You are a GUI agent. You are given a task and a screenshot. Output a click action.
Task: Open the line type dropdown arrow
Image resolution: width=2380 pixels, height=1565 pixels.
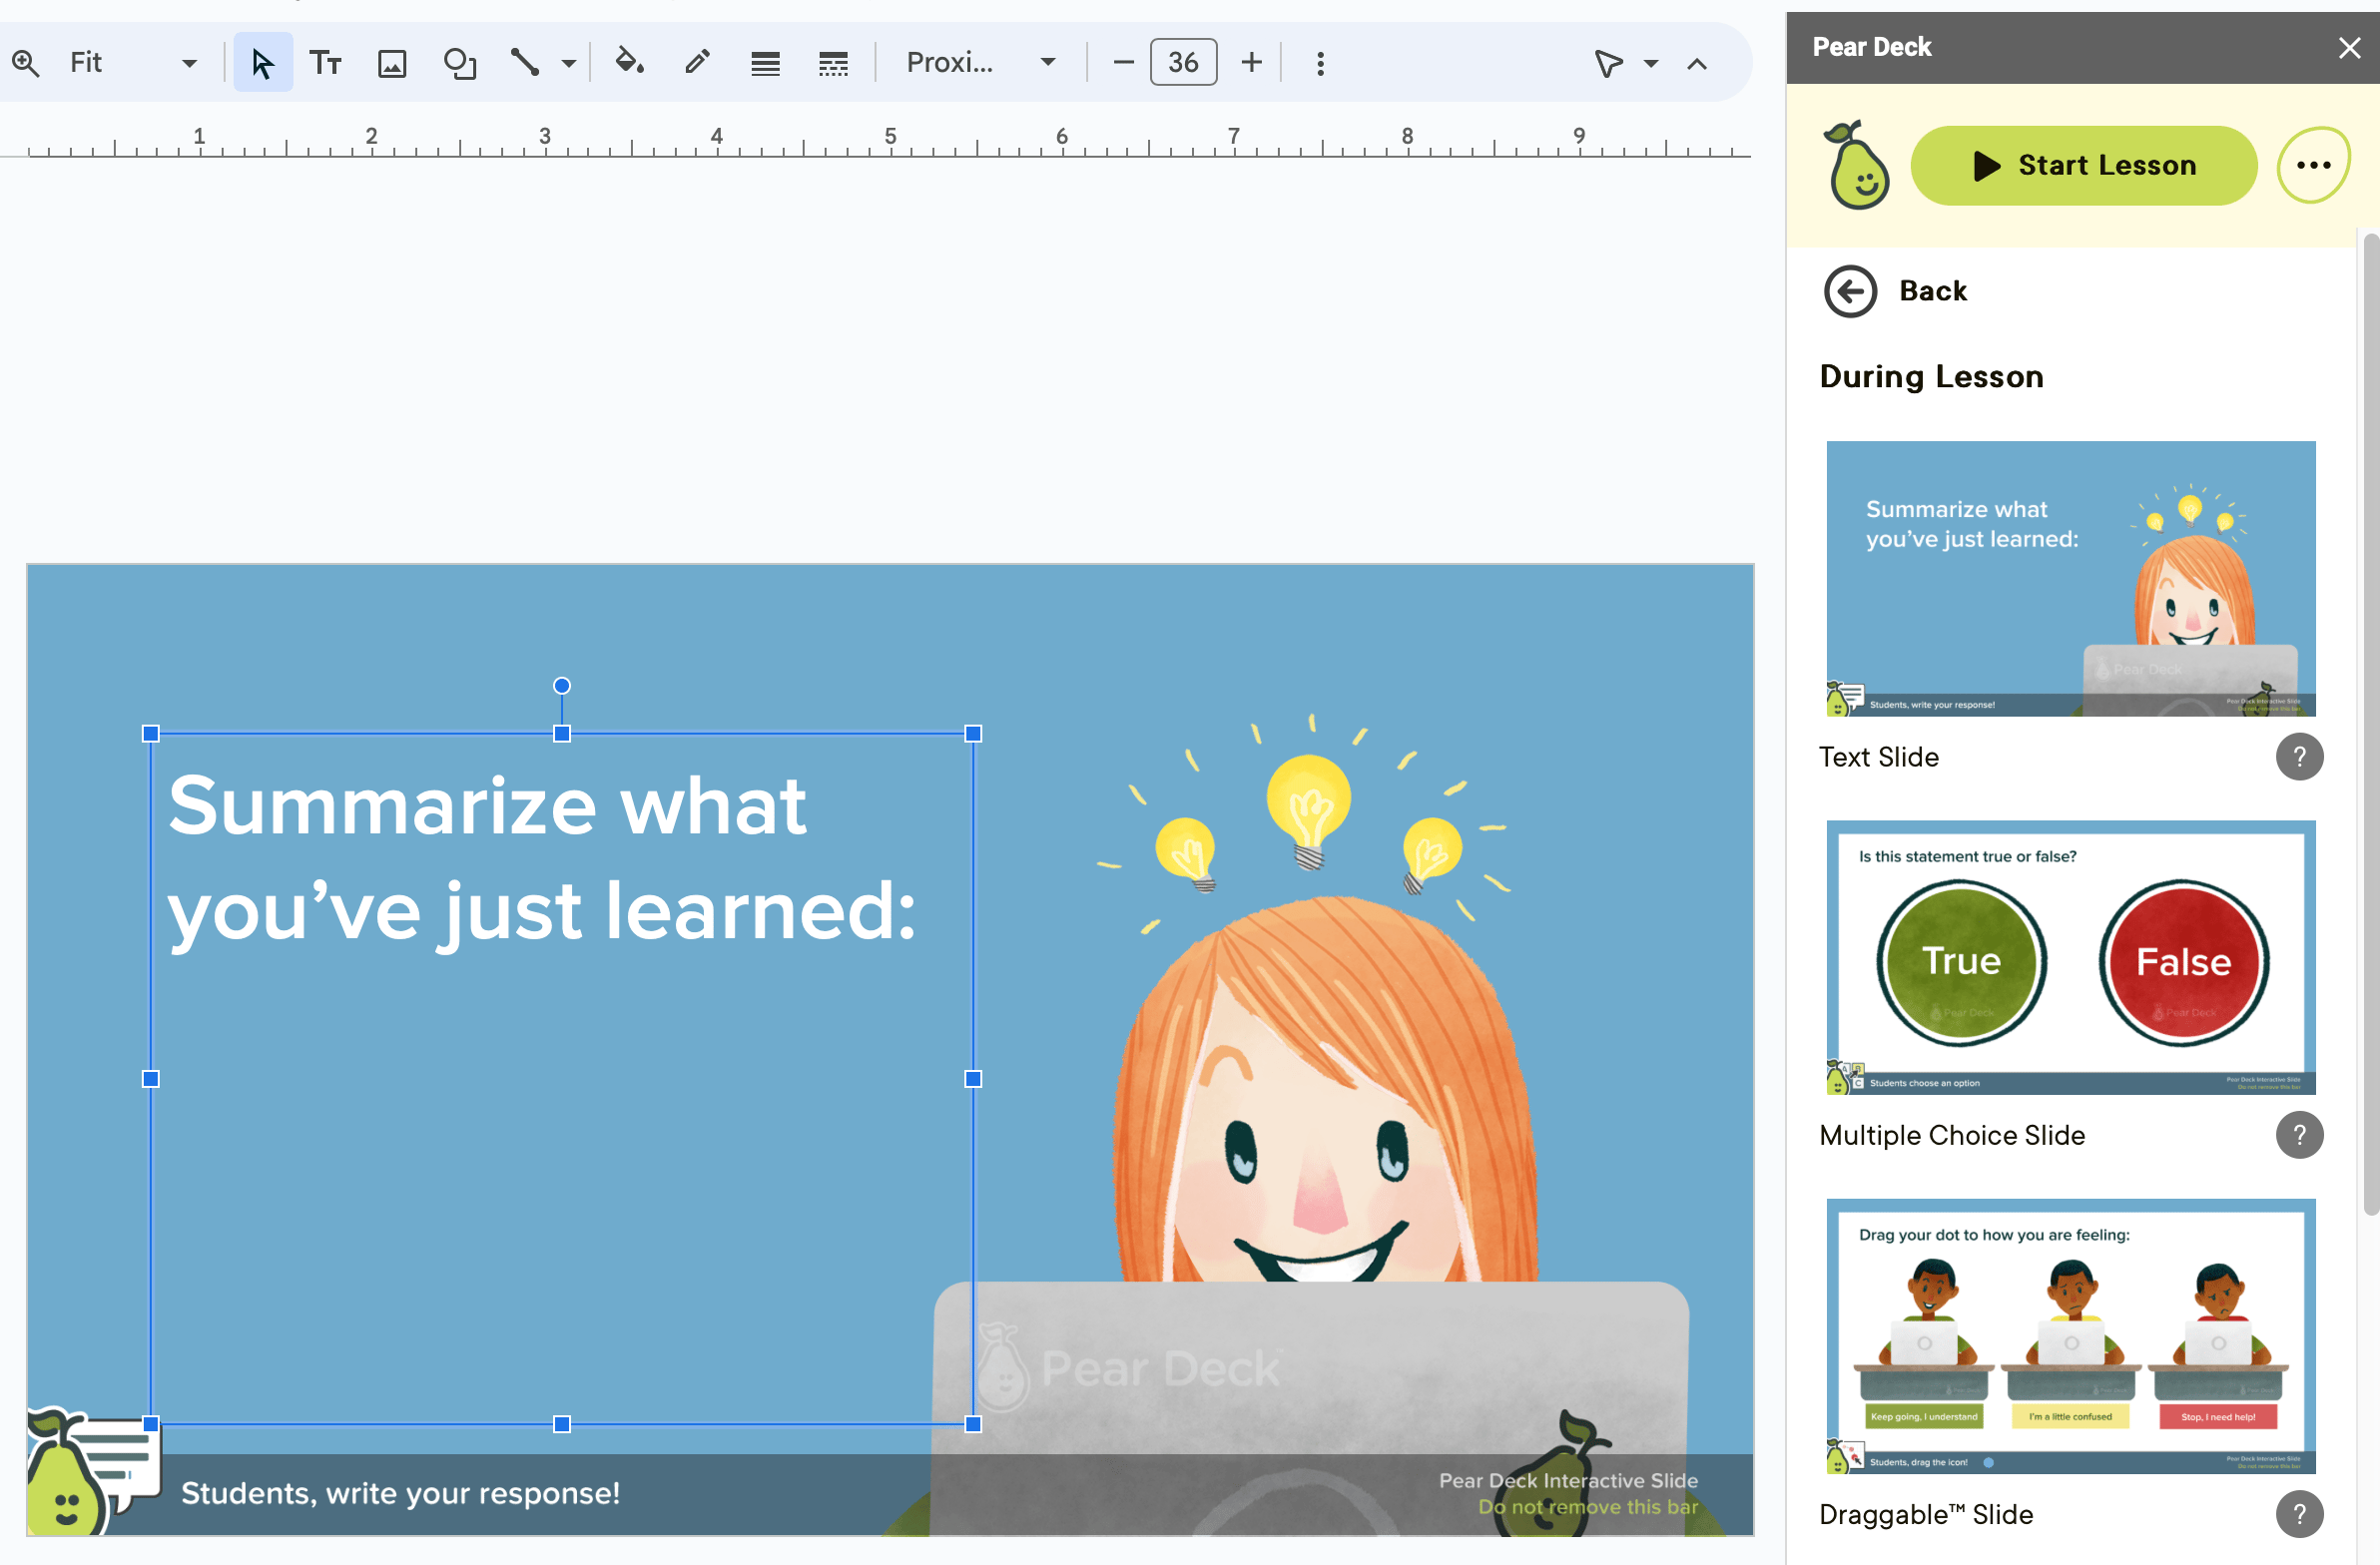click(569, 64)
